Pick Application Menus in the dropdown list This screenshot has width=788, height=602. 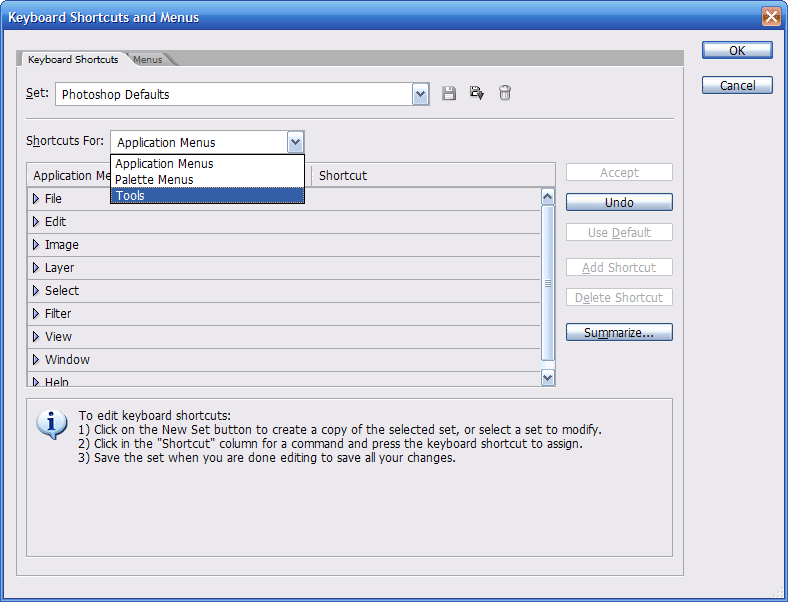[x=207, y=164]
